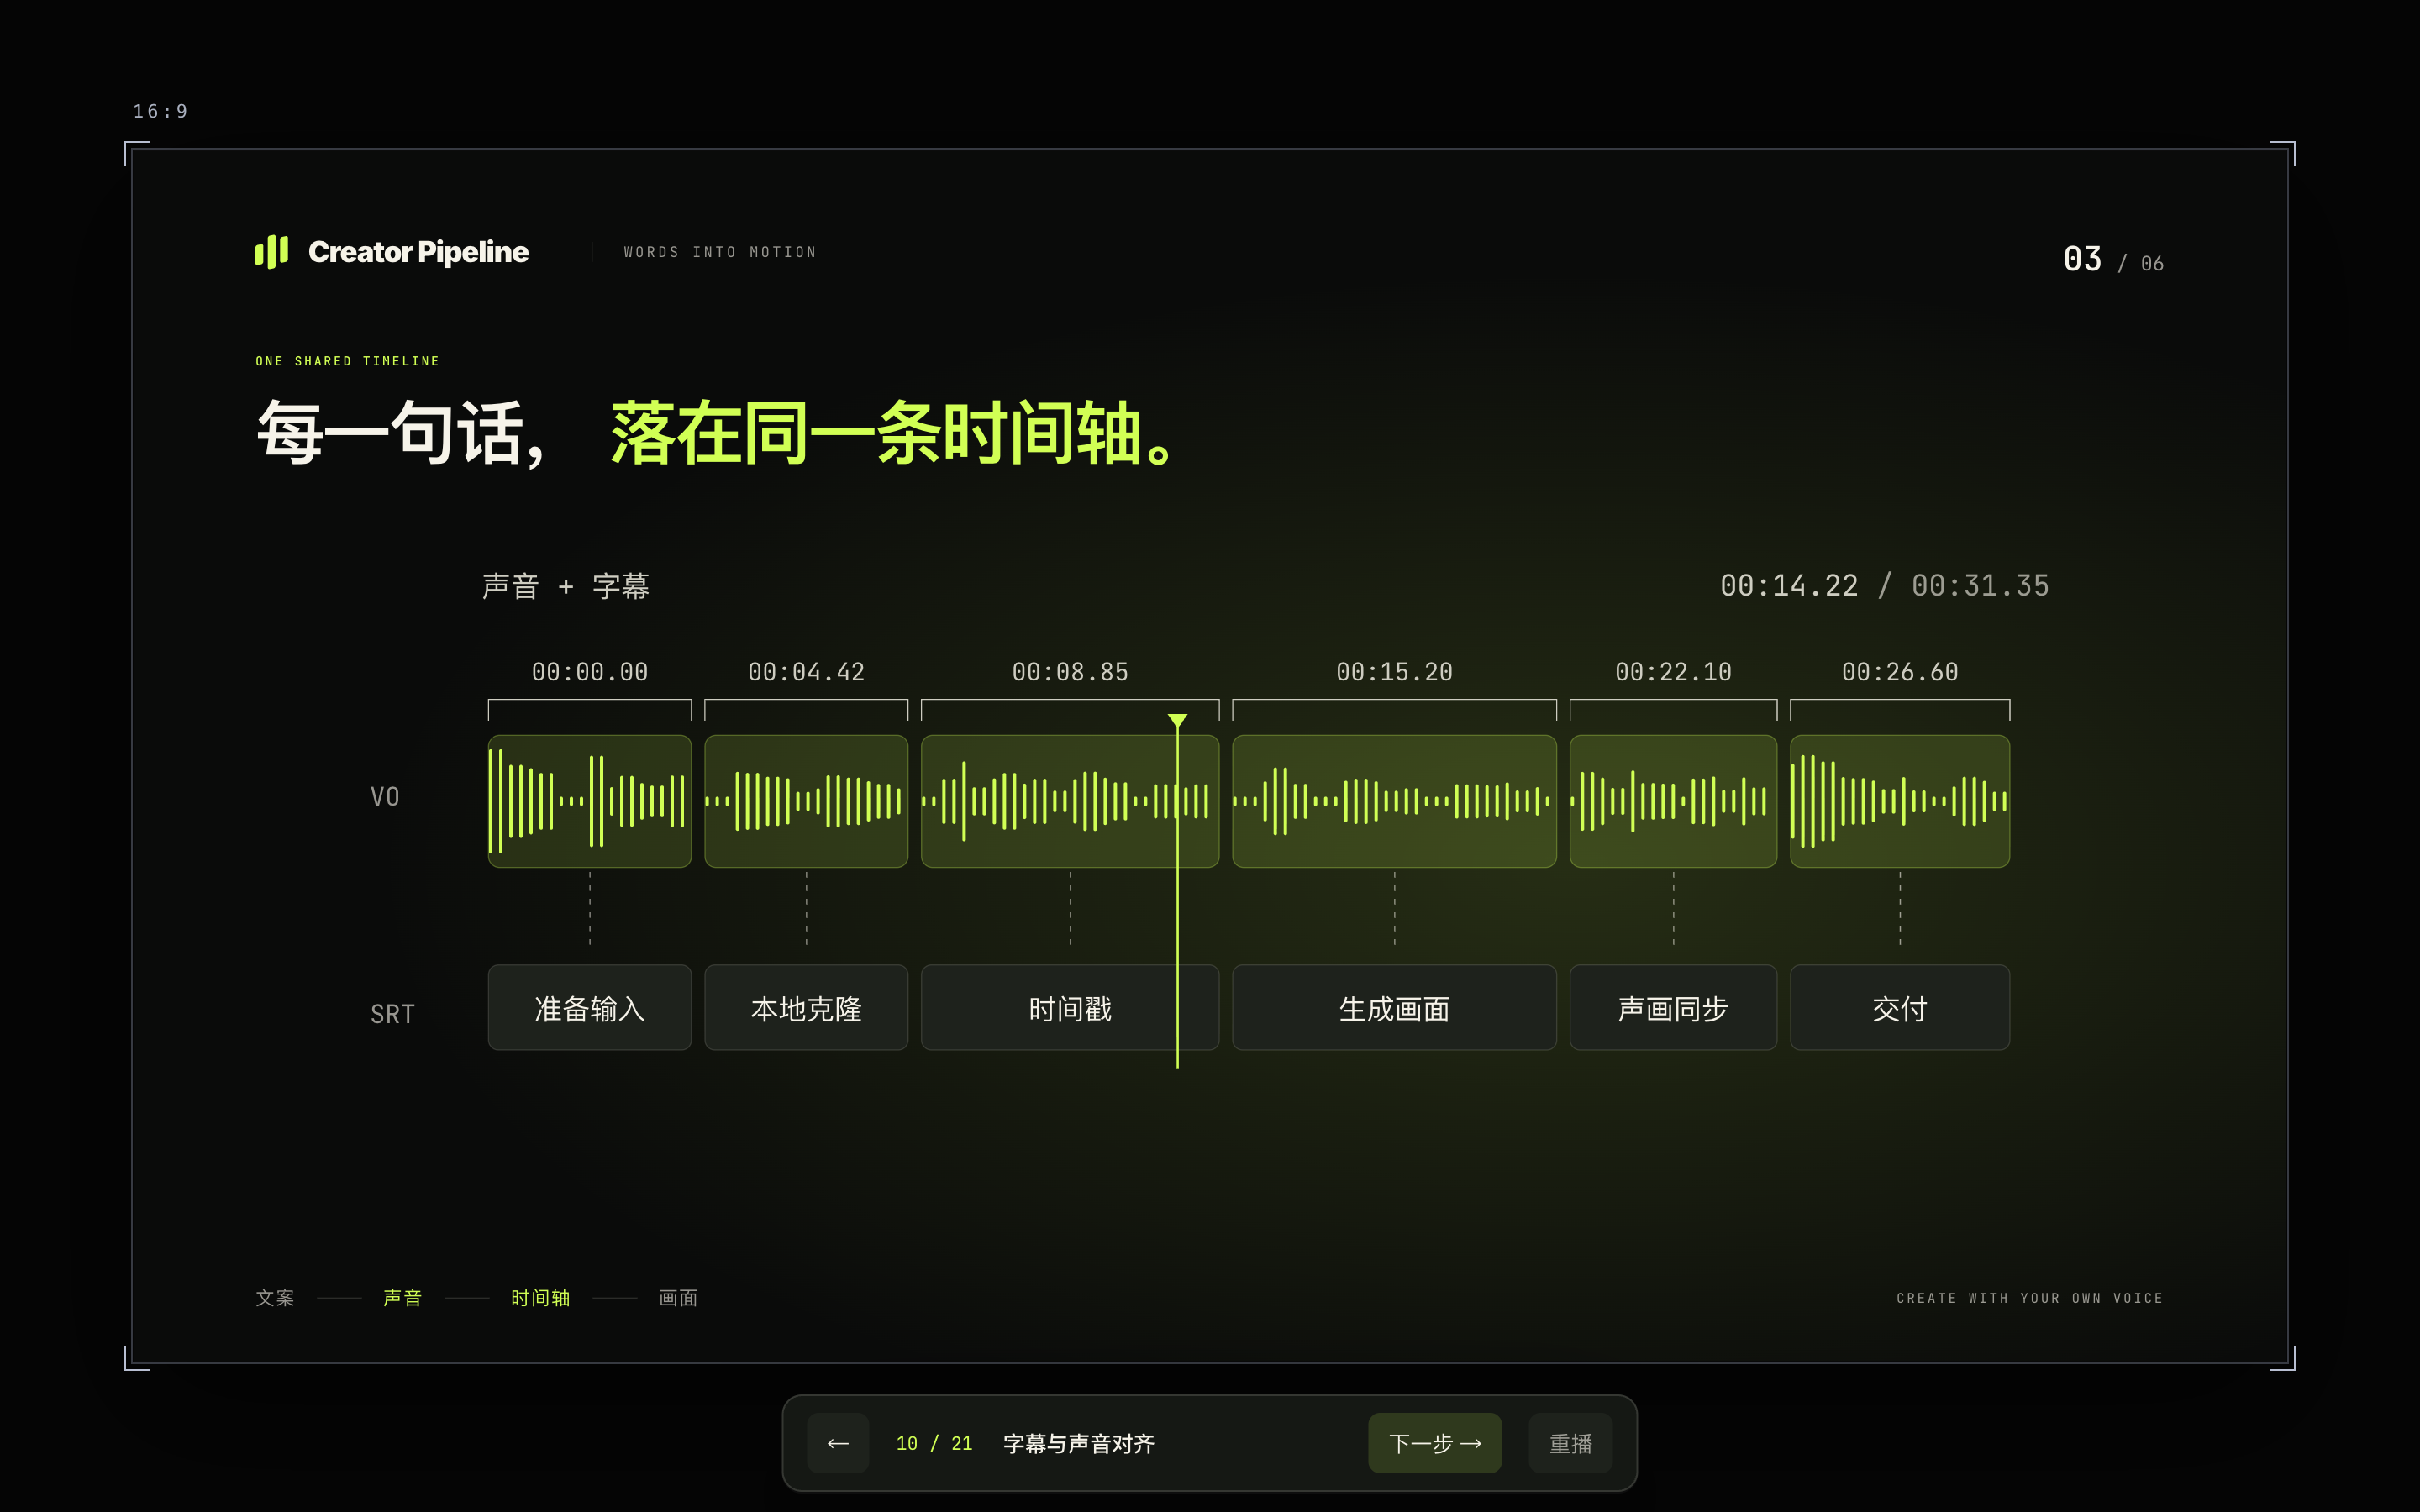Viewport: 2420px width, 1512px height.
Task: Click the Creator Pipeline title text
Action: tap(418, 252)
